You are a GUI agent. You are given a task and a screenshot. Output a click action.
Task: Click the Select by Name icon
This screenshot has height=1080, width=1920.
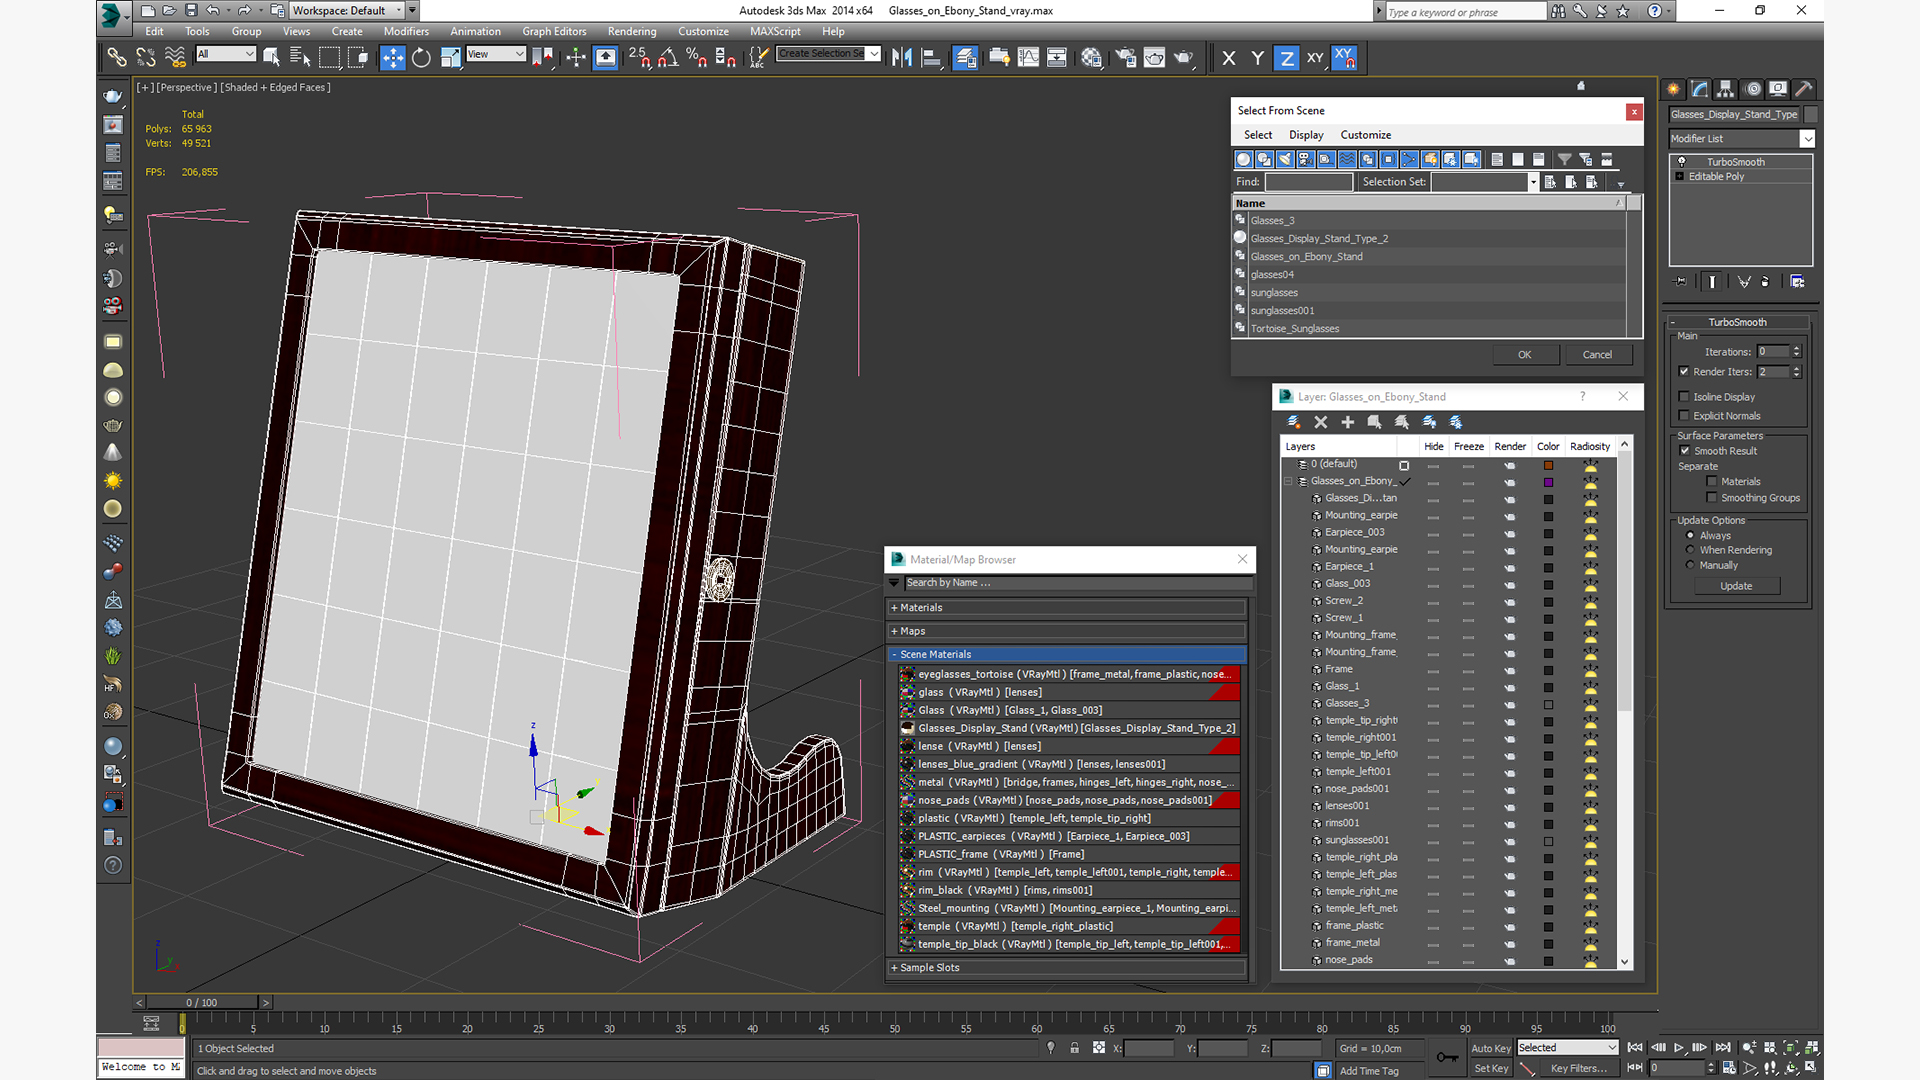coord(300,58)
